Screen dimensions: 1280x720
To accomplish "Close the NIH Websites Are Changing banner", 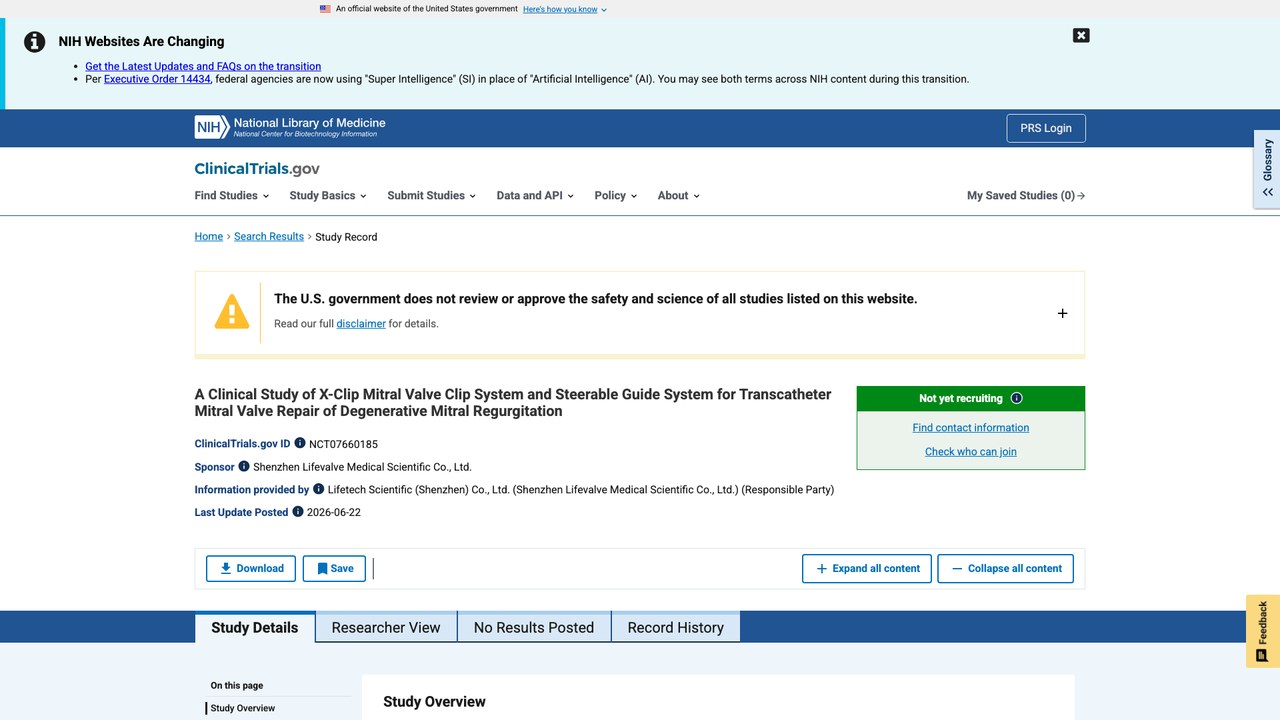I will coord(1081,35).
